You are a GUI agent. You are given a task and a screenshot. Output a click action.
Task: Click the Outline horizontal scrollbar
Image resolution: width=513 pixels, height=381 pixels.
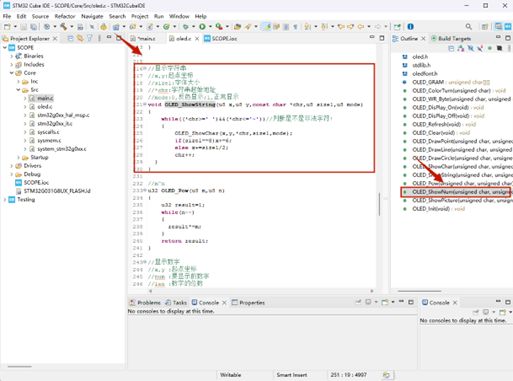(419, 291)
